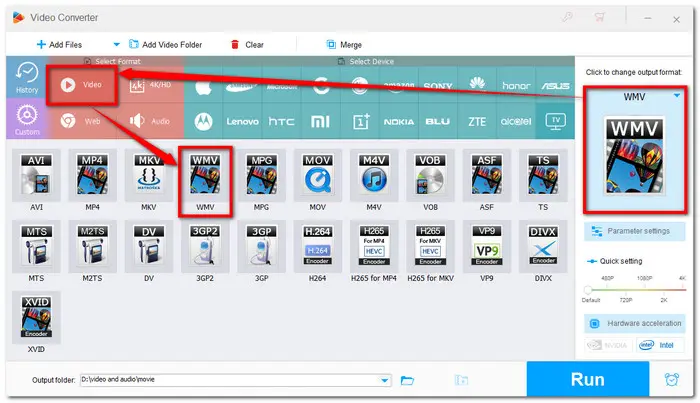Open Parameter settings

[634, 231]
